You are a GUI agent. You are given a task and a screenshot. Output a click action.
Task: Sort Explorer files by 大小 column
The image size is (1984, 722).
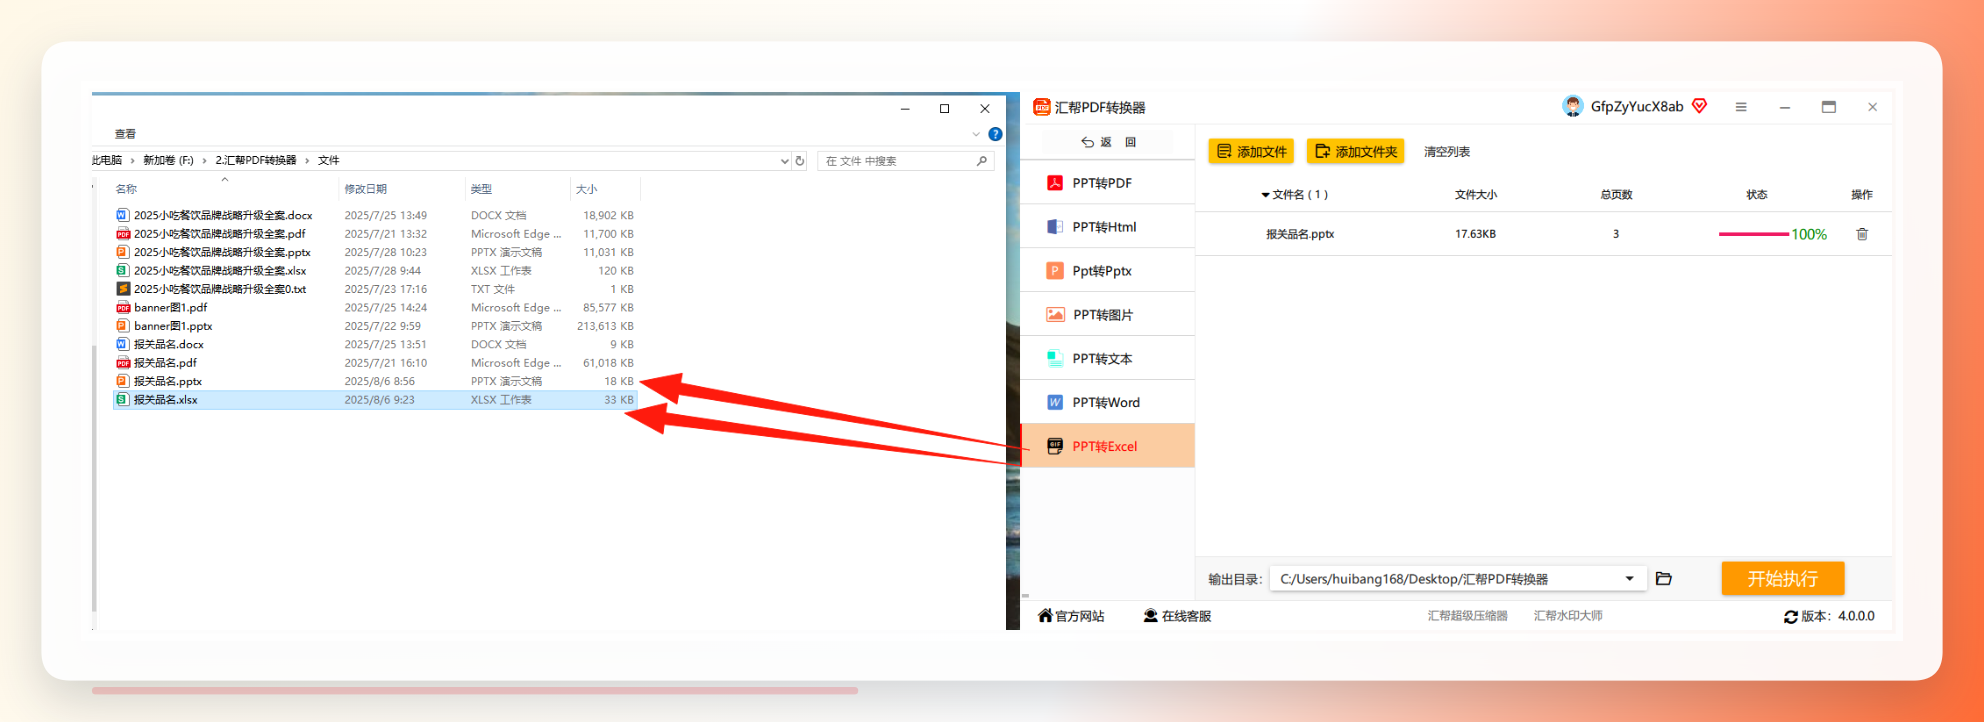click(586, 189)
